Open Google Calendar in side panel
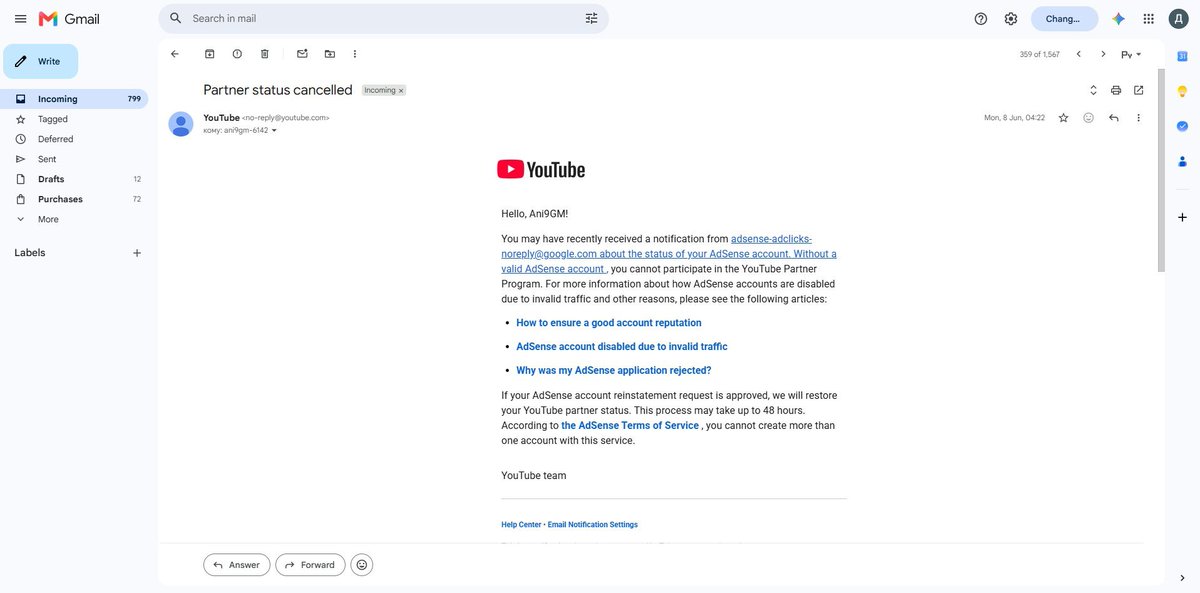This screenshot has width=1200, height=593. pos(1182,56)
